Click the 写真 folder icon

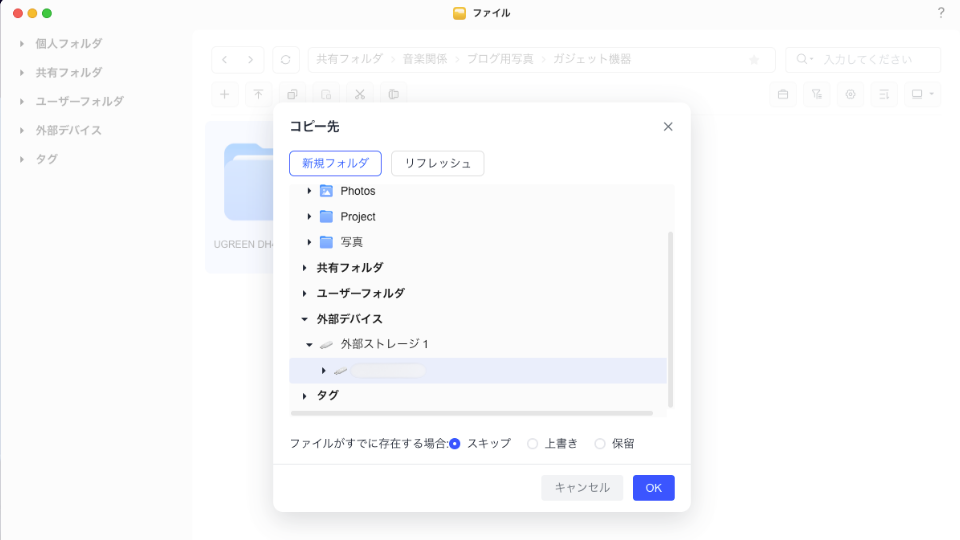[x=326, y=242]
